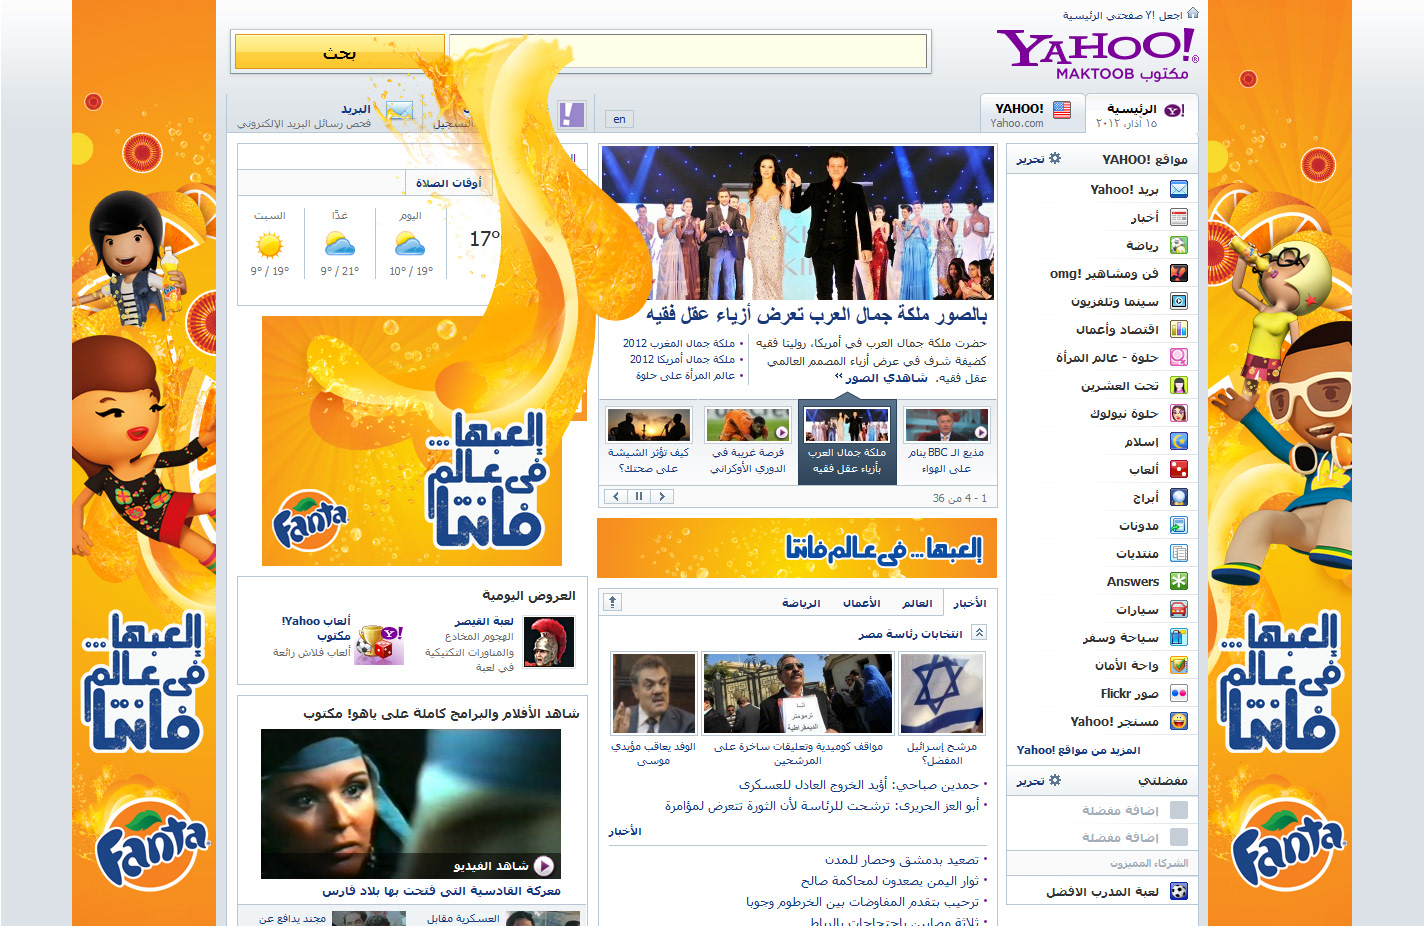
Task: Switch language with the en button
Action: (x=619, y=120)
